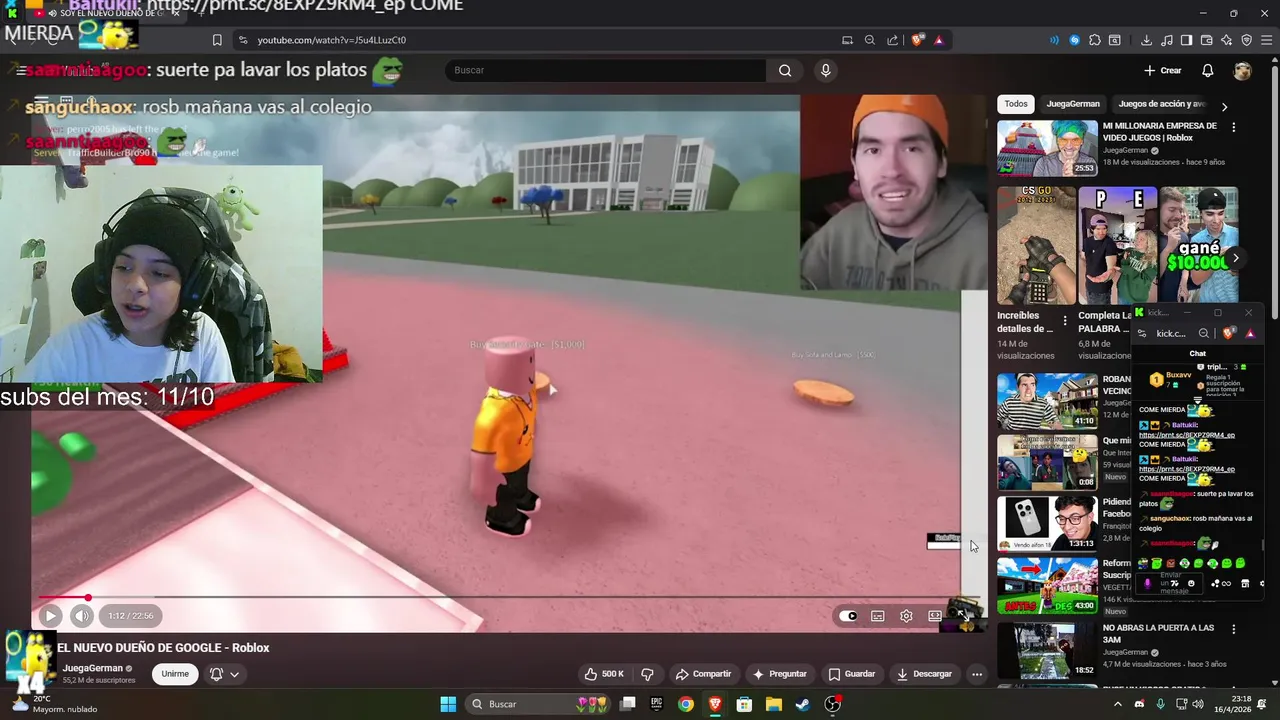Start voice search with microphone icon
The image size is (1280, 720).
pyautogui.click(x=825, y=70)
